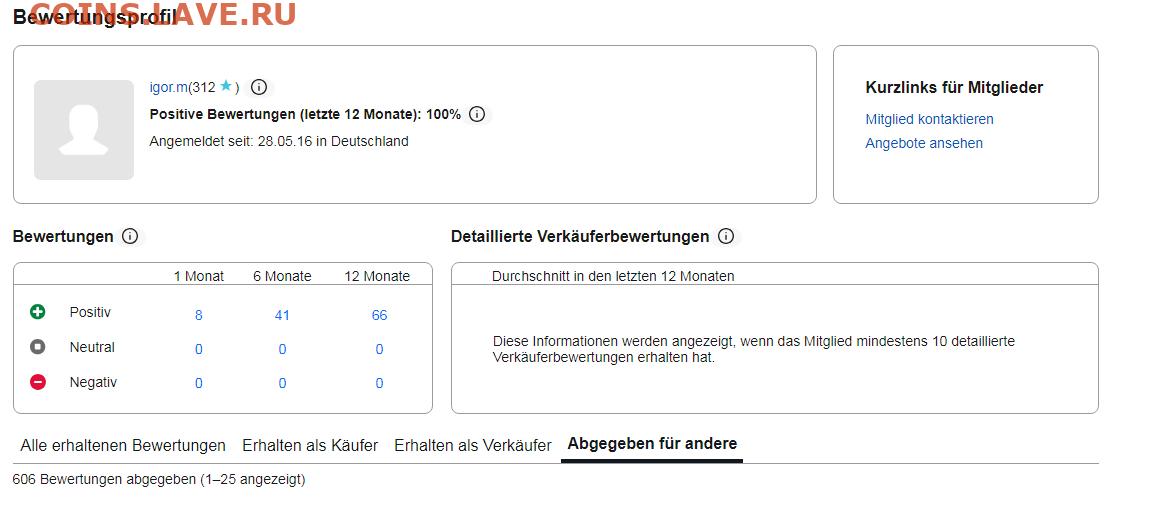Open info icon beside Detaillierte Verkäuferbewertungen
The width and height of the screenshot is (1163, 507).
point(726,236)
